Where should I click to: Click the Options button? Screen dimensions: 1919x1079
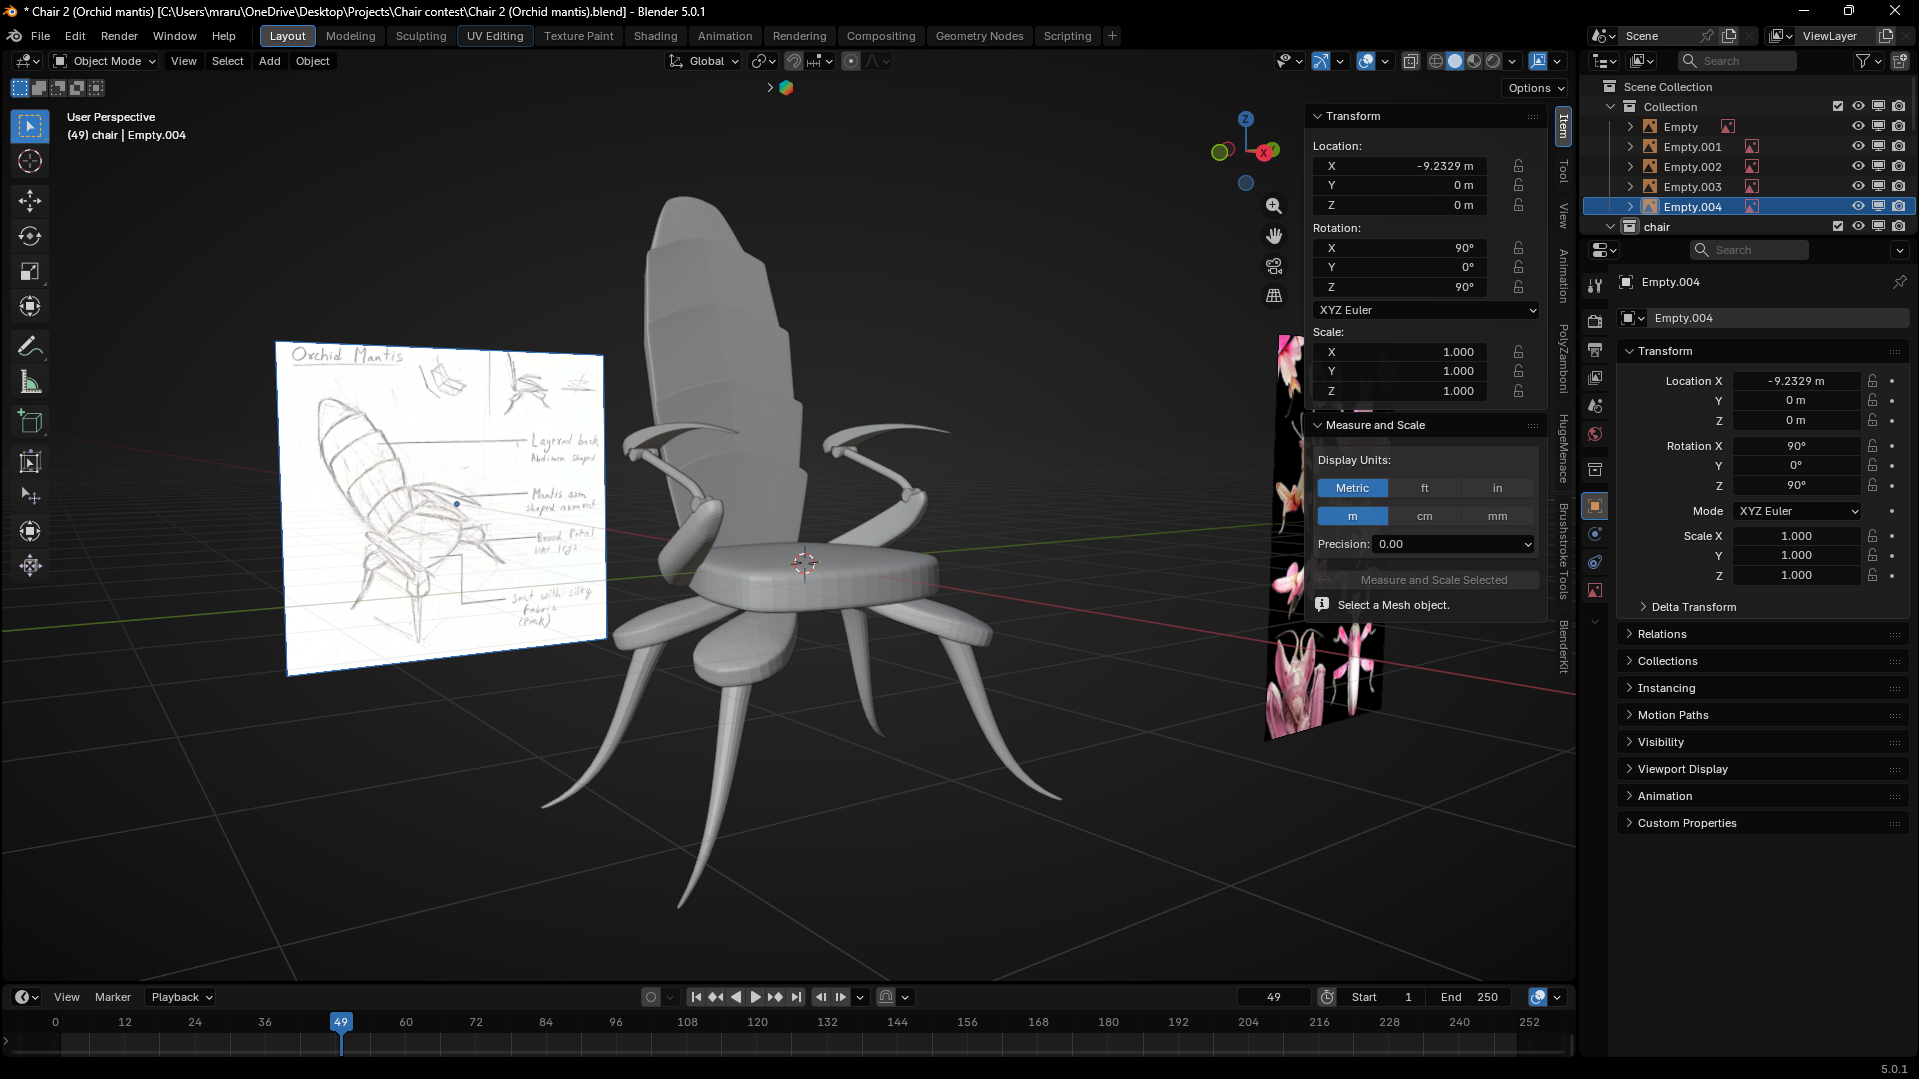pos(1536,88)
